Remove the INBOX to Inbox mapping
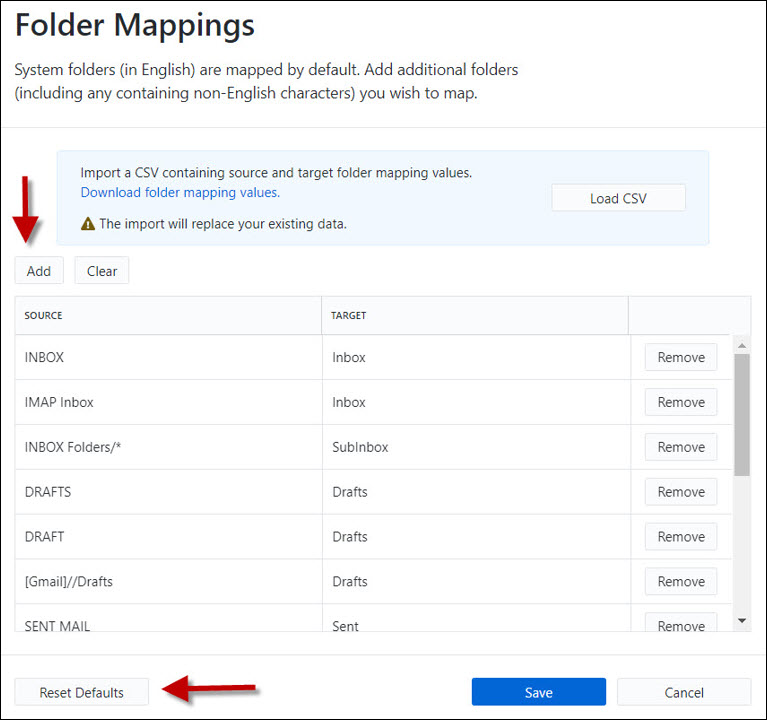Image resolution: width=767 pixels, height=720 pixels. 681,357
